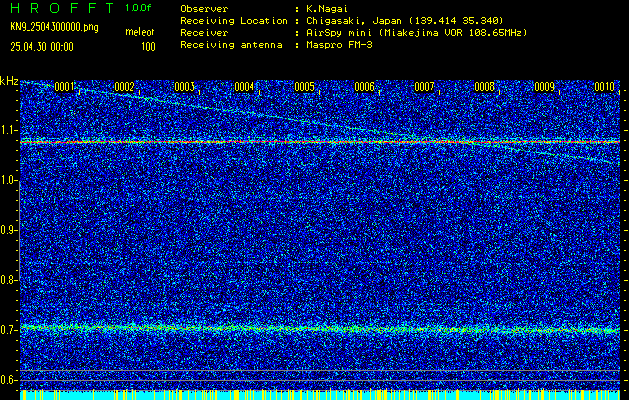Click the value 100 under the meteor label

[x=148, y=47]
